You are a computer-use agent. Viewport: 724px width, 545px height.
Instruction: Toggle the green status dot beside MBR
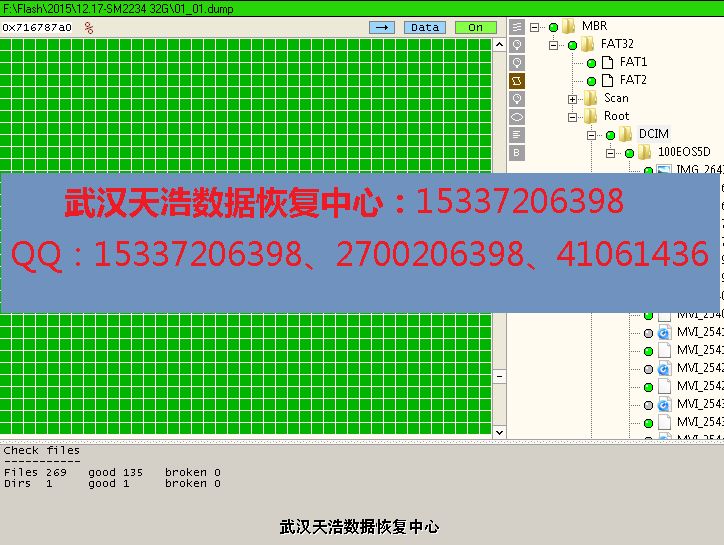pyautogui.click(x=554, y=27)
